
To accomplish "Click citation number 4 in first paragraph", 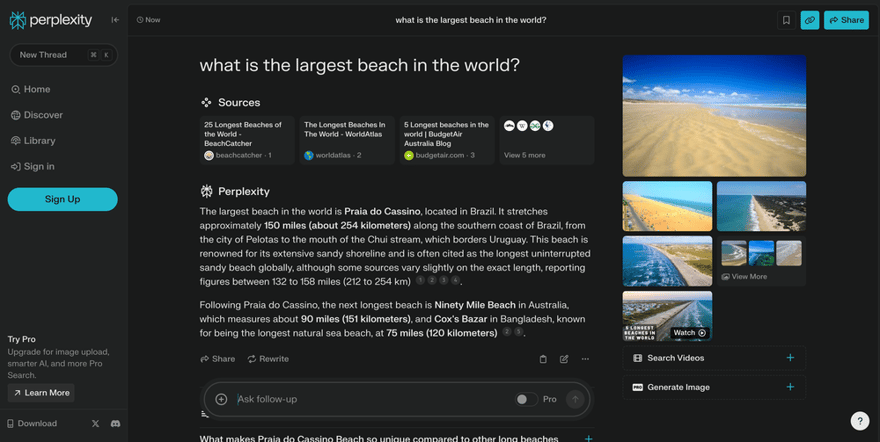I will coord(455,280).
